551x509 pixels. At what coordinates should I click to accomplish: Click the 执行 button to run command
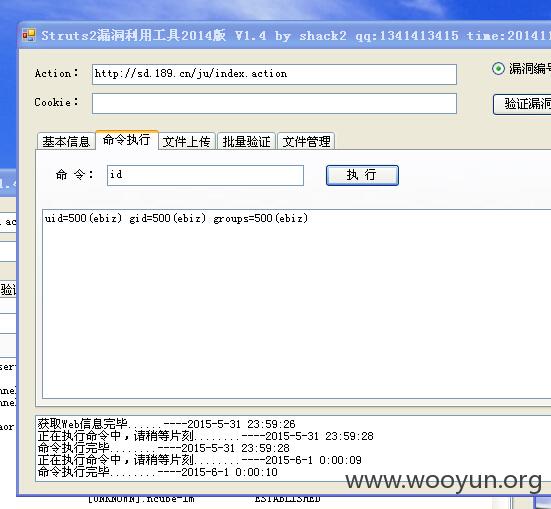click(362, 175)
